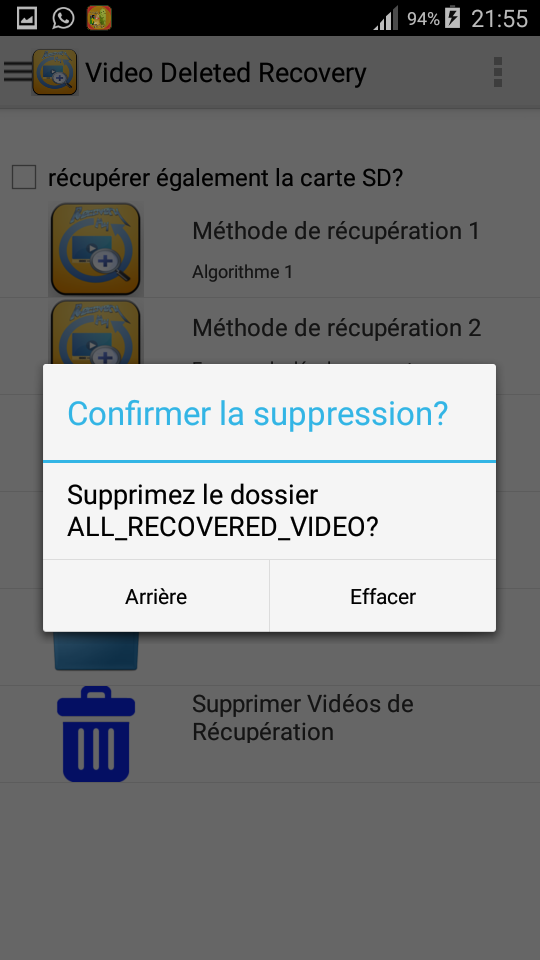
Task: Confirm deletion with Effacer button
Action: pos(383,596)
